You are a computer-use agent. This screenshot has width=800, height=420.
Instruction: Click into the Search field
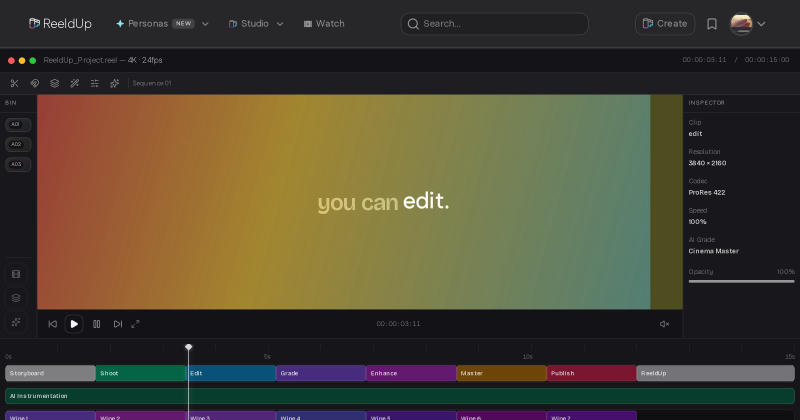coord(494,24)
